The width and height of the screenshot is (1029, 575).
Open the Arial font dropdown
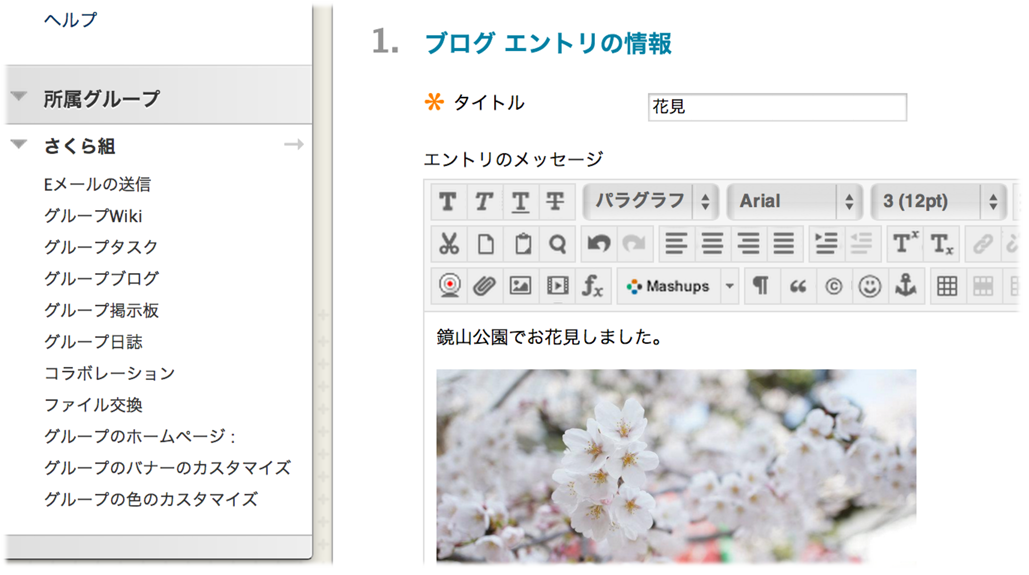(x=794, y=202)
